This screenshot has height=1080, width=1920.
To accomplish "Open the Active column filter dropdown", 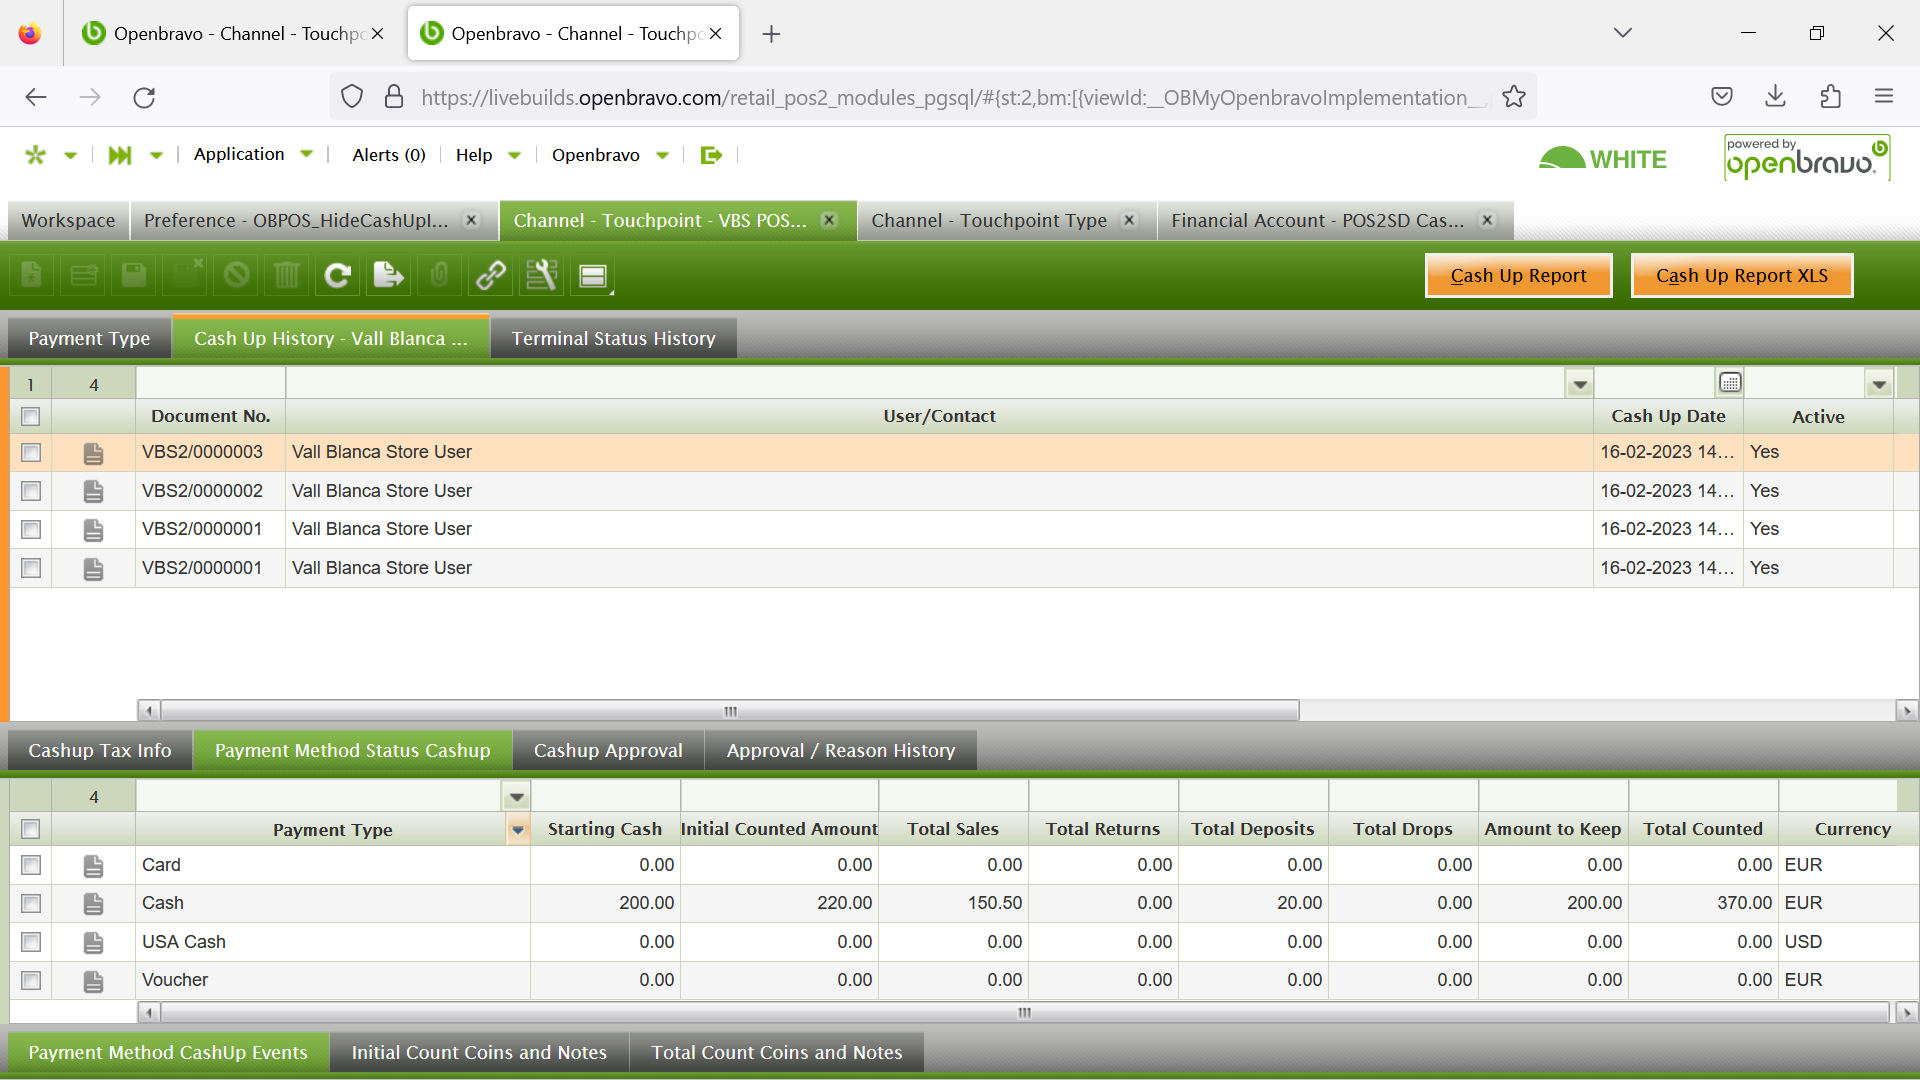I will tap(1879, 384).
